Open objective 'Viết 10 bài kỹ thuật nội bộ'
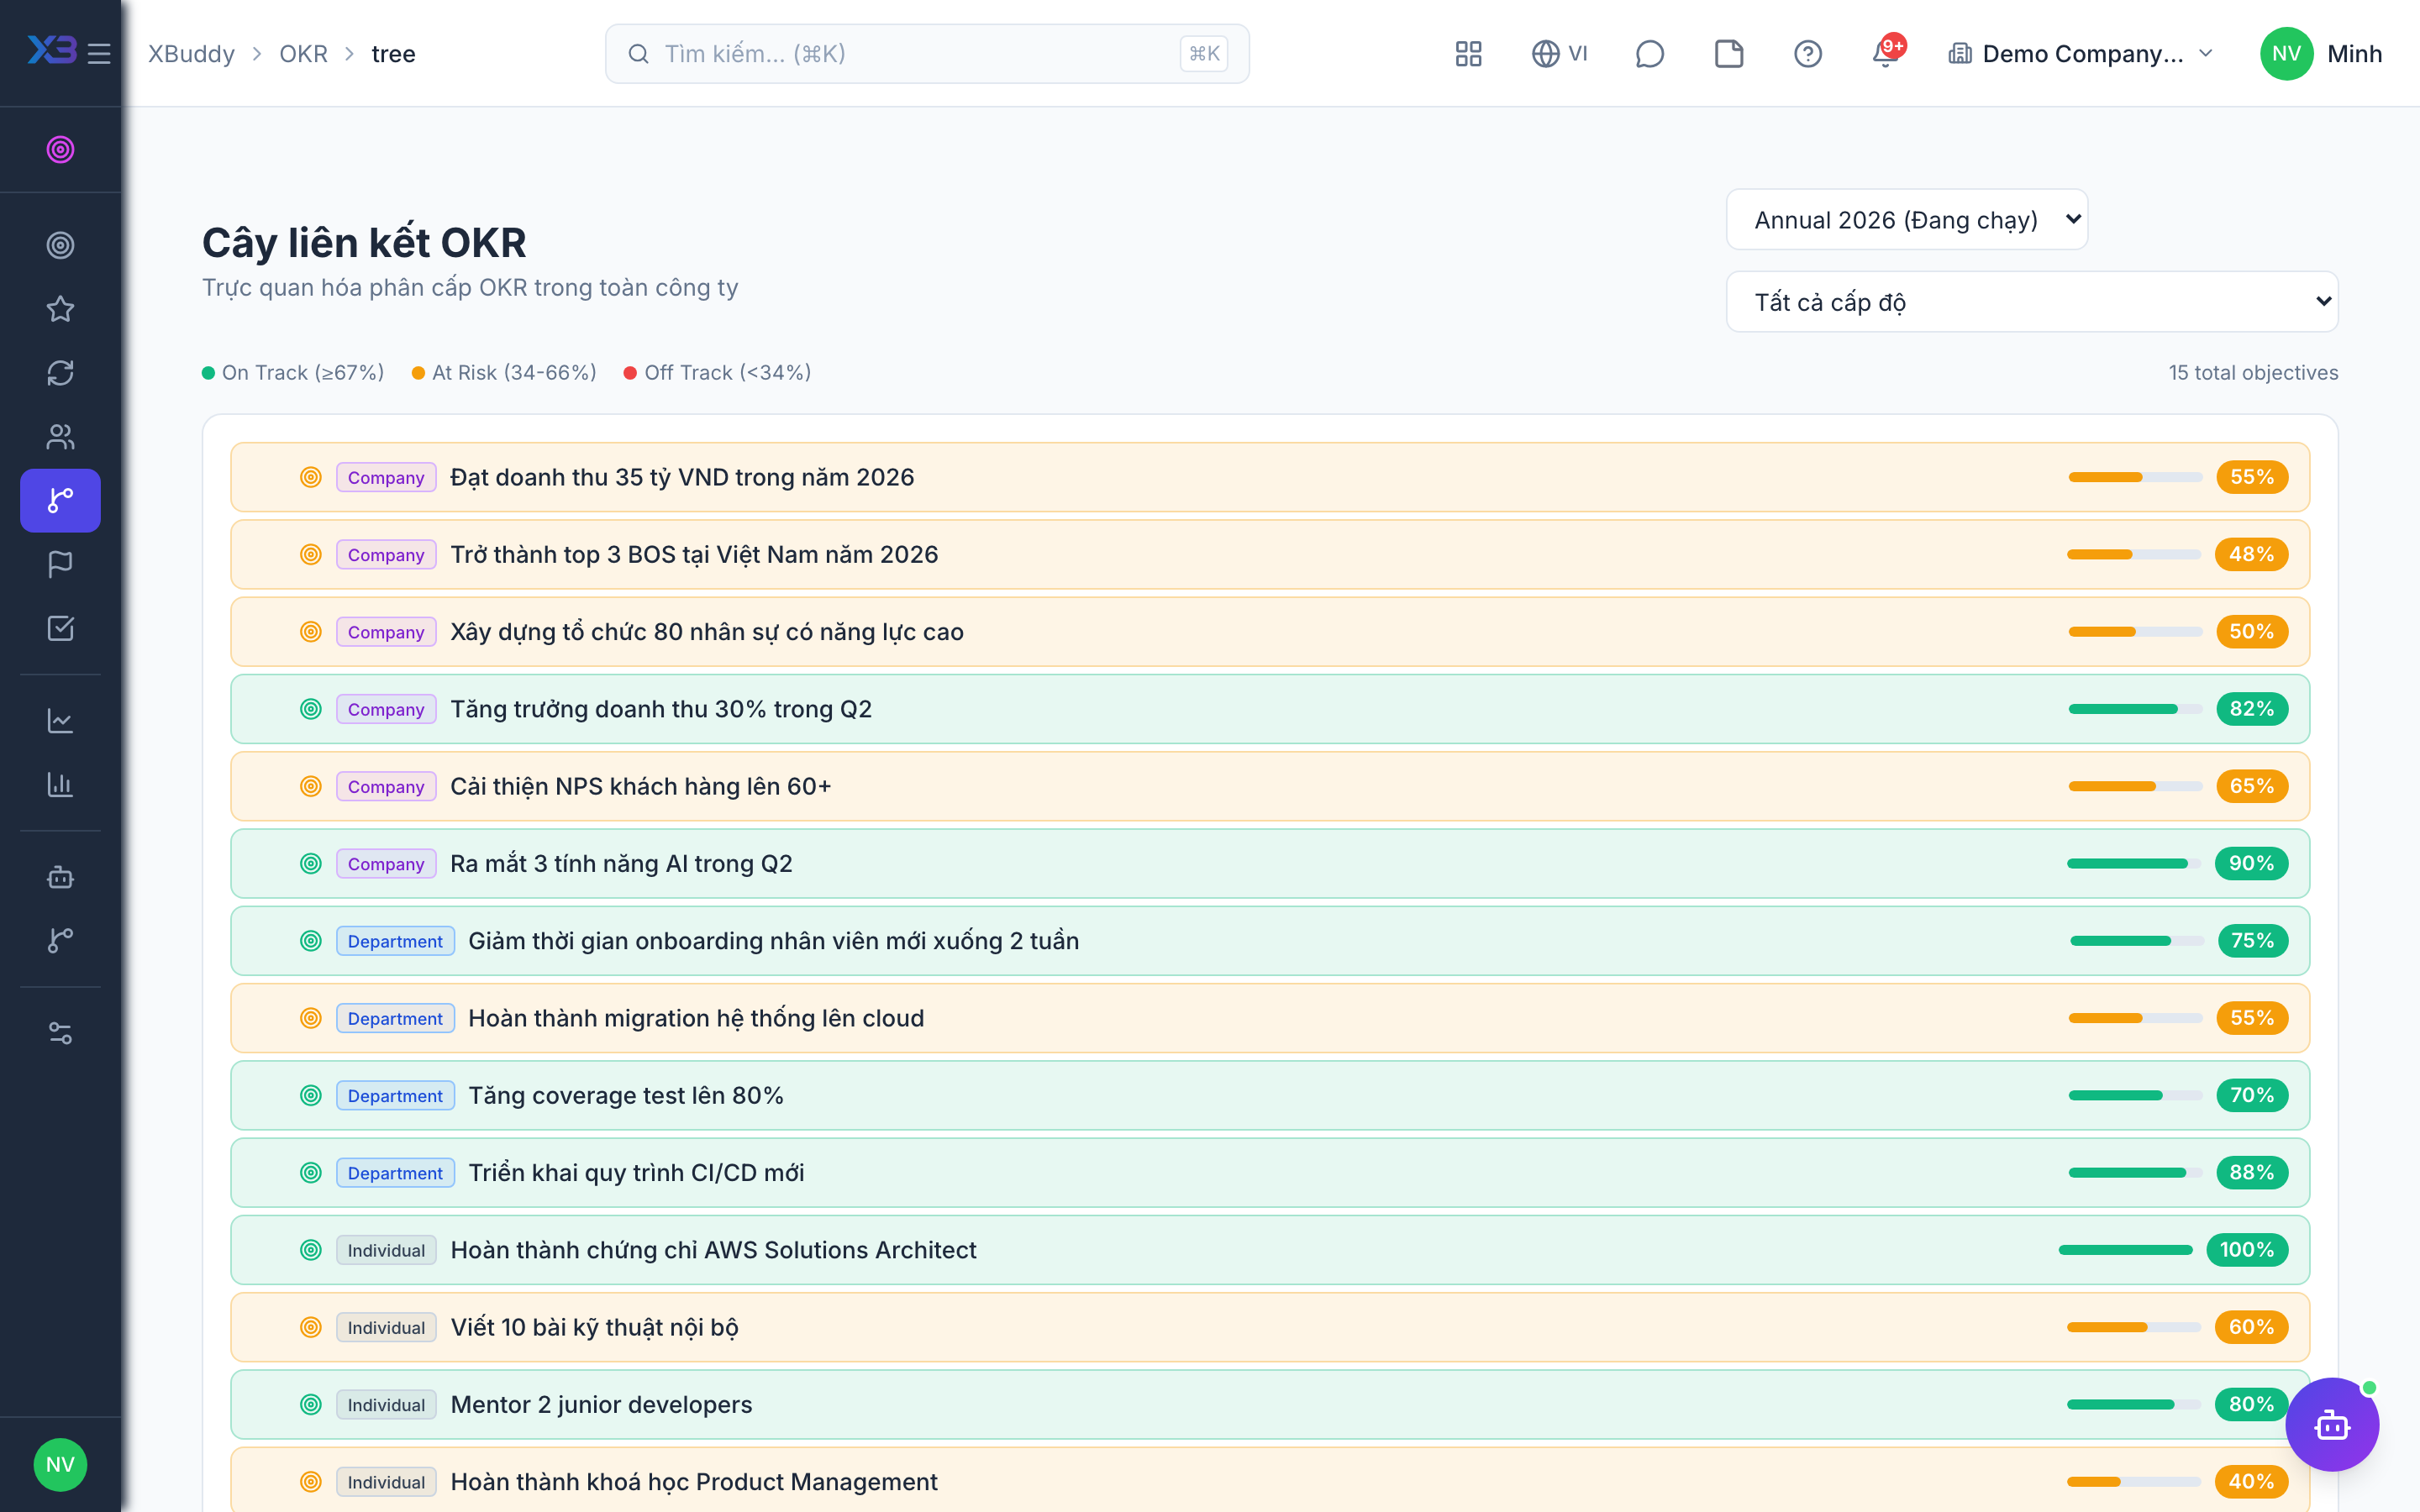Image resolution: width=2420 pixels, height=1512 pixels. tap(1270, 1327)
